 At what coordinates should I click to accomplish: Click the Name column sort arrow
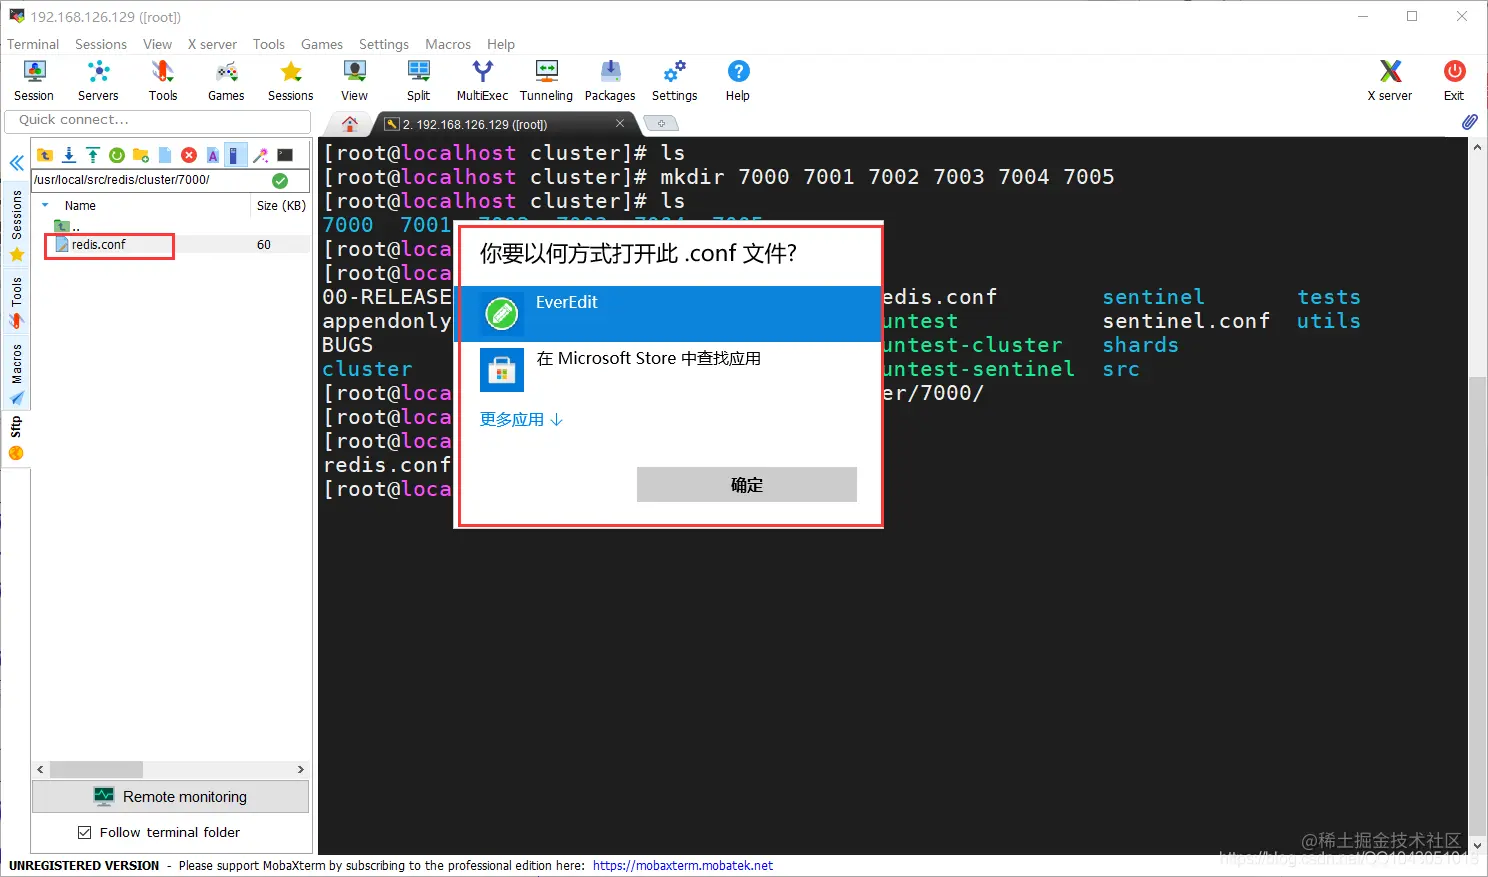pyautogui.click(x=45, y=205)
